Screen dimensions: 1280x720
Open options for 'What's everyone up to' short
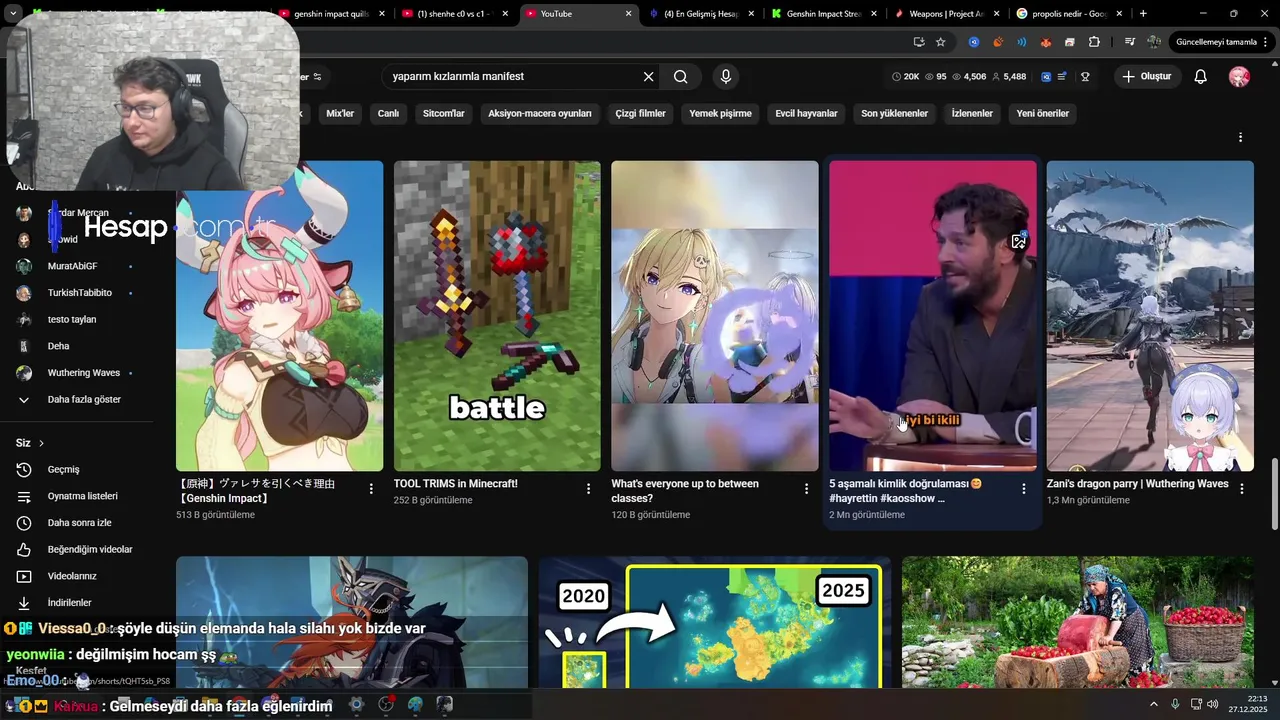[807, 488]
